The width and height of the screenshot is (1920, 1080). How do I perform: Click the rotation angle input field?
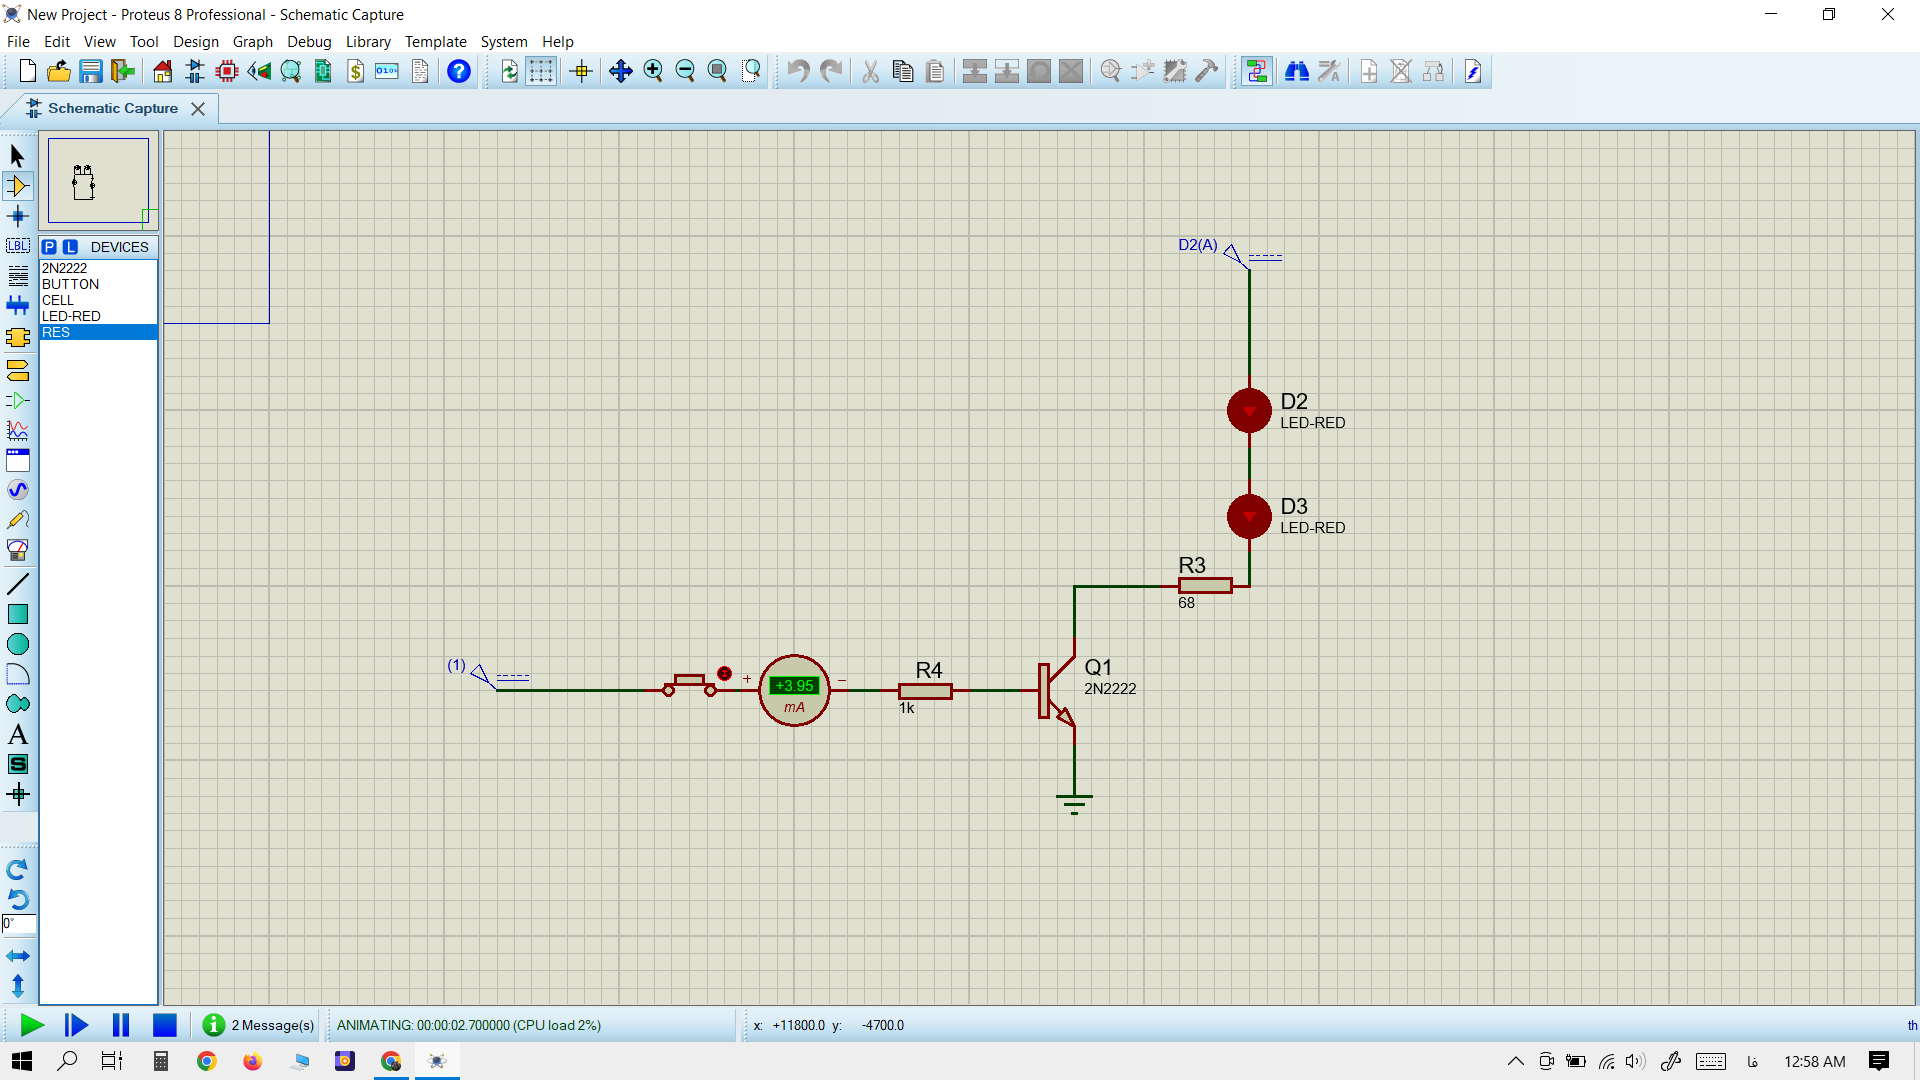click(19, 924)
